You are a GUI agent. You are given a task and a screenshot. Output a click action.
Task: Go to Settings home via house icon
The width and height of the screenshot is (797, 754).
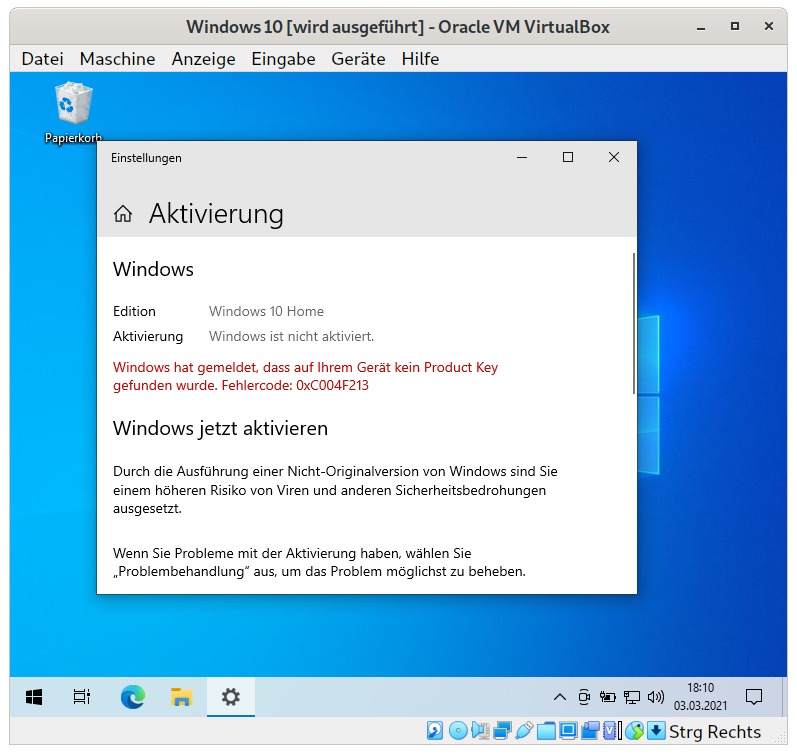pos(123,214)
